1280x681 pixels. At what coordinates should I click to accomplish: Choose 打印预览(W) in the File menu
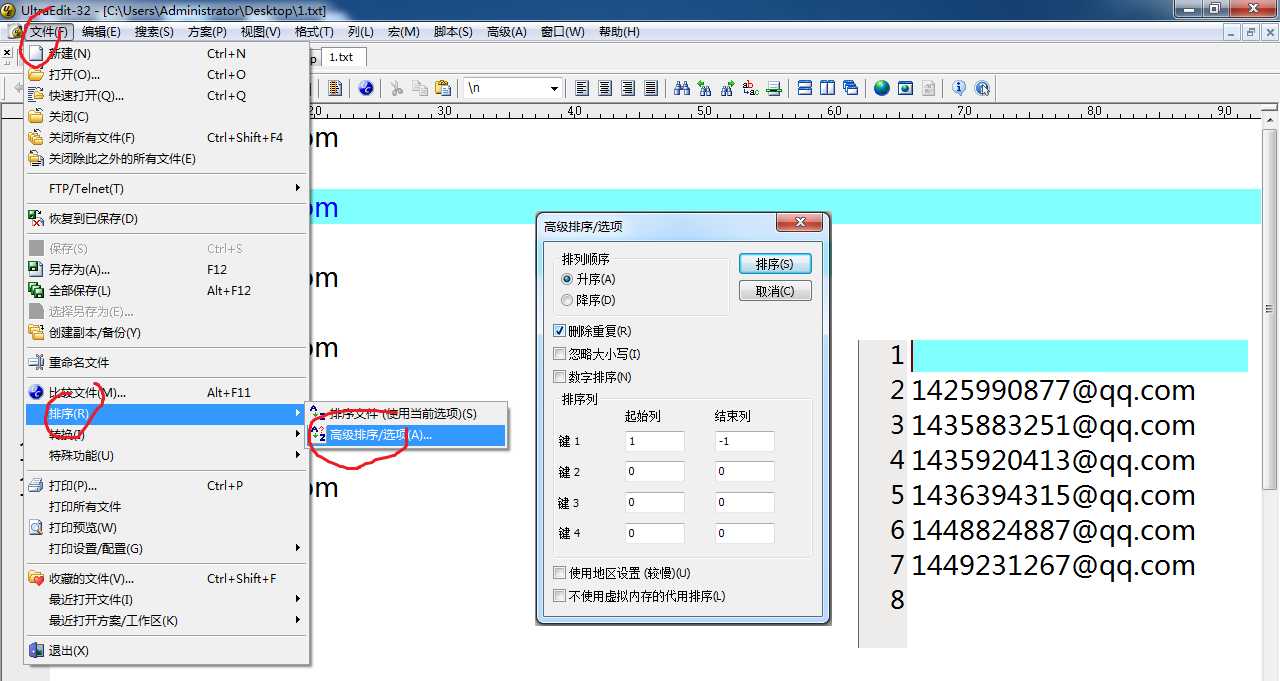pos(168,528)
